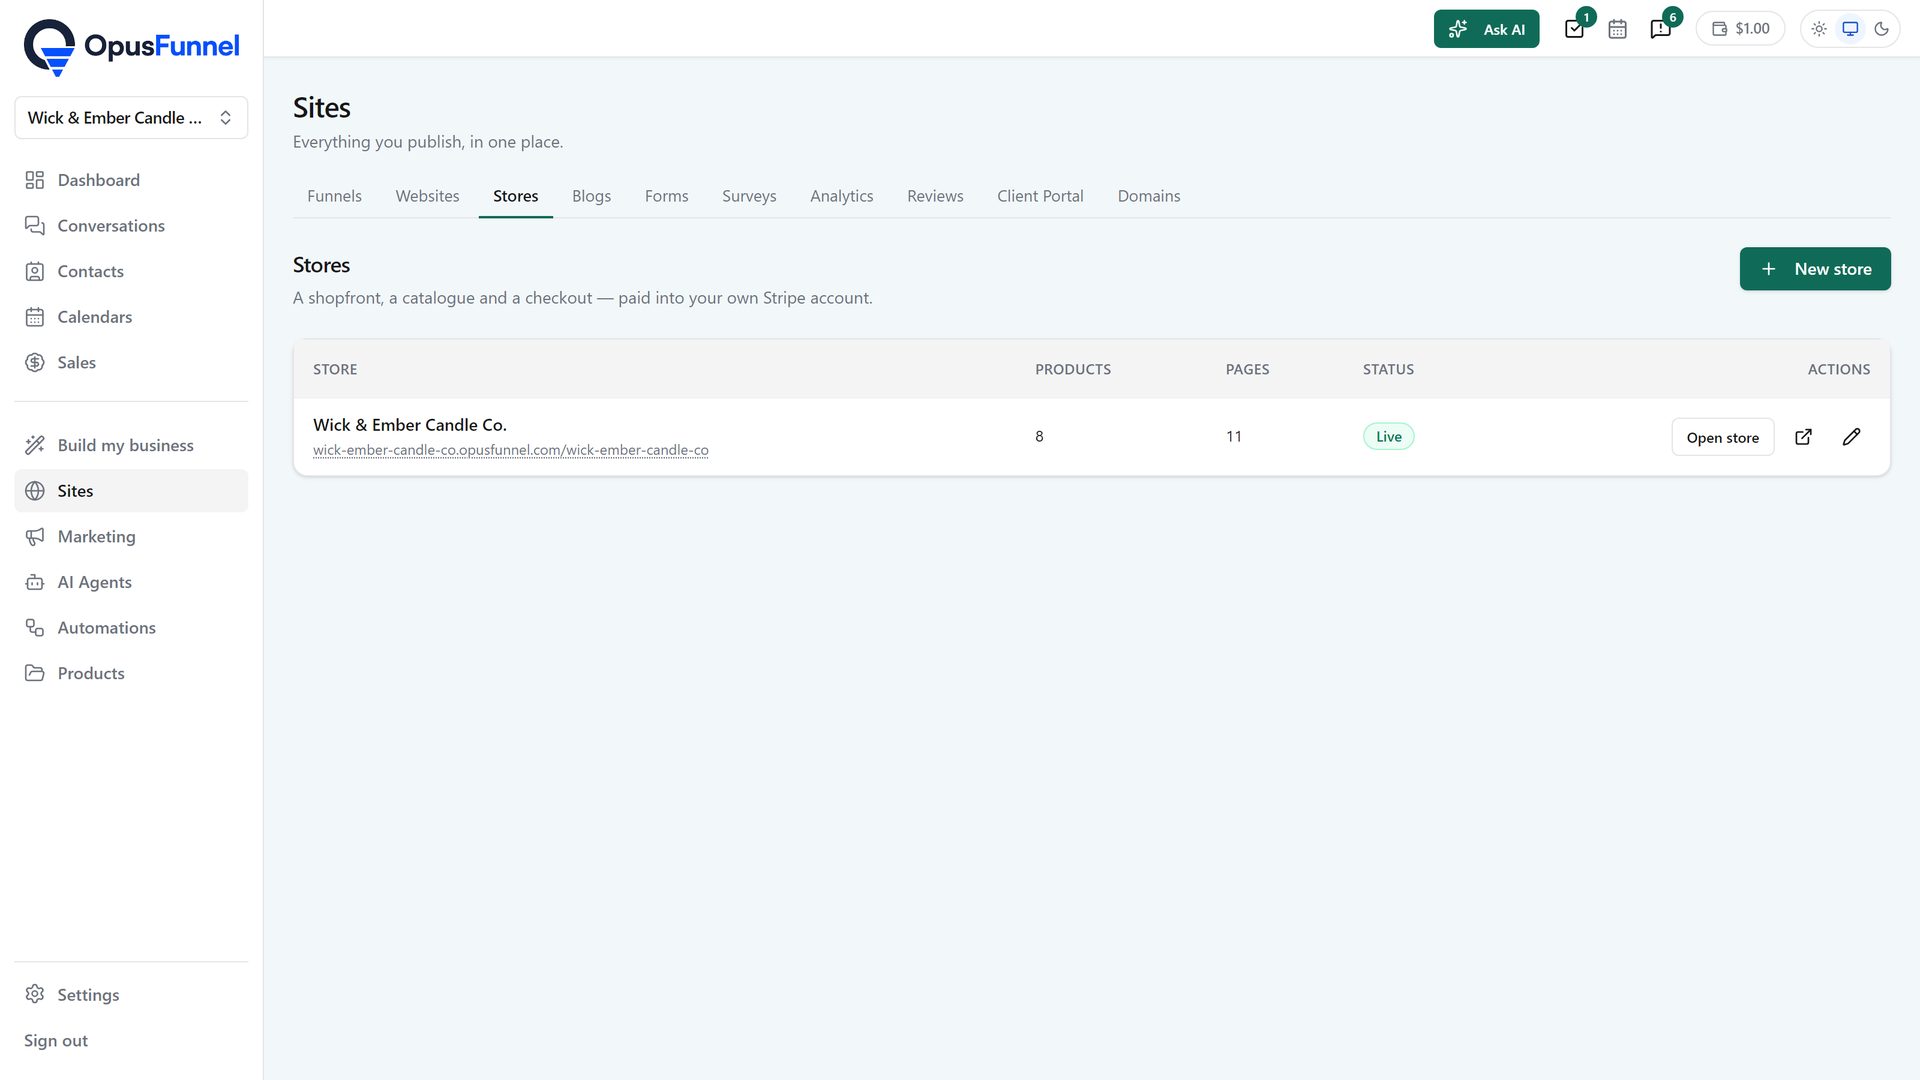Screen dimensions: 1920x1080
Task: Open Automations in the sidebar
Action: coord(131,628)
